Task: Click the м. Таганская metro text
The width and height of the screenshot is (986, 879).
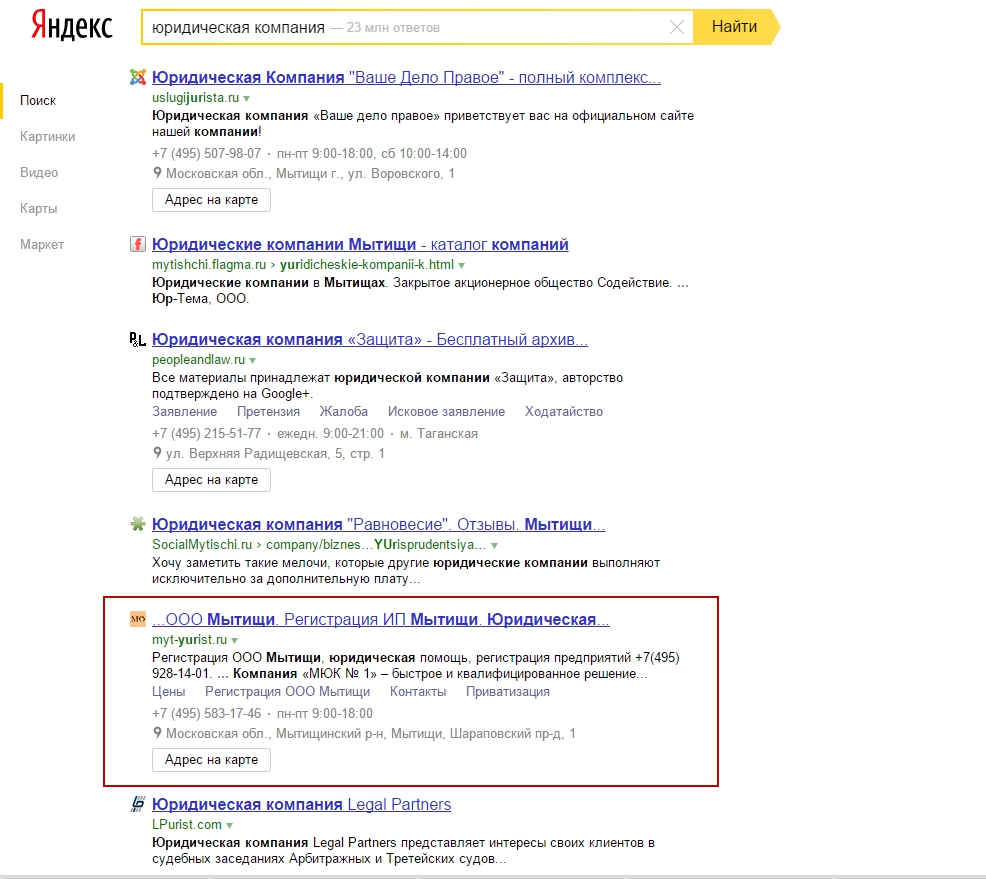Action: point(439,434)
